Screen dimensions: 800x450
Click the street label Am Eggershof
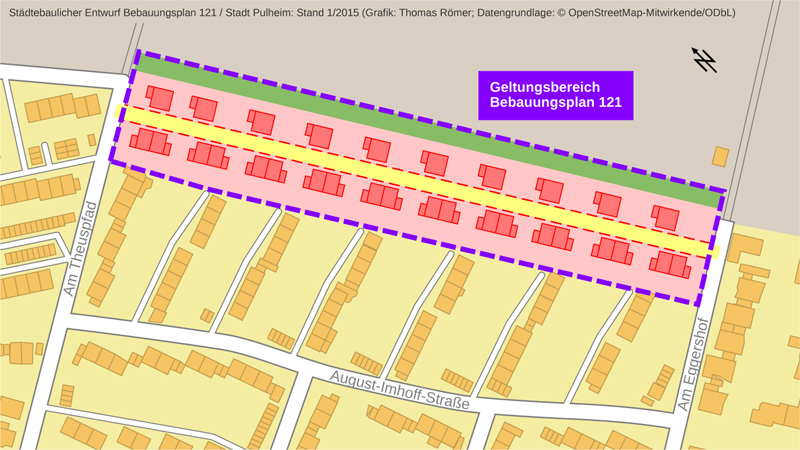coord(693,364)
